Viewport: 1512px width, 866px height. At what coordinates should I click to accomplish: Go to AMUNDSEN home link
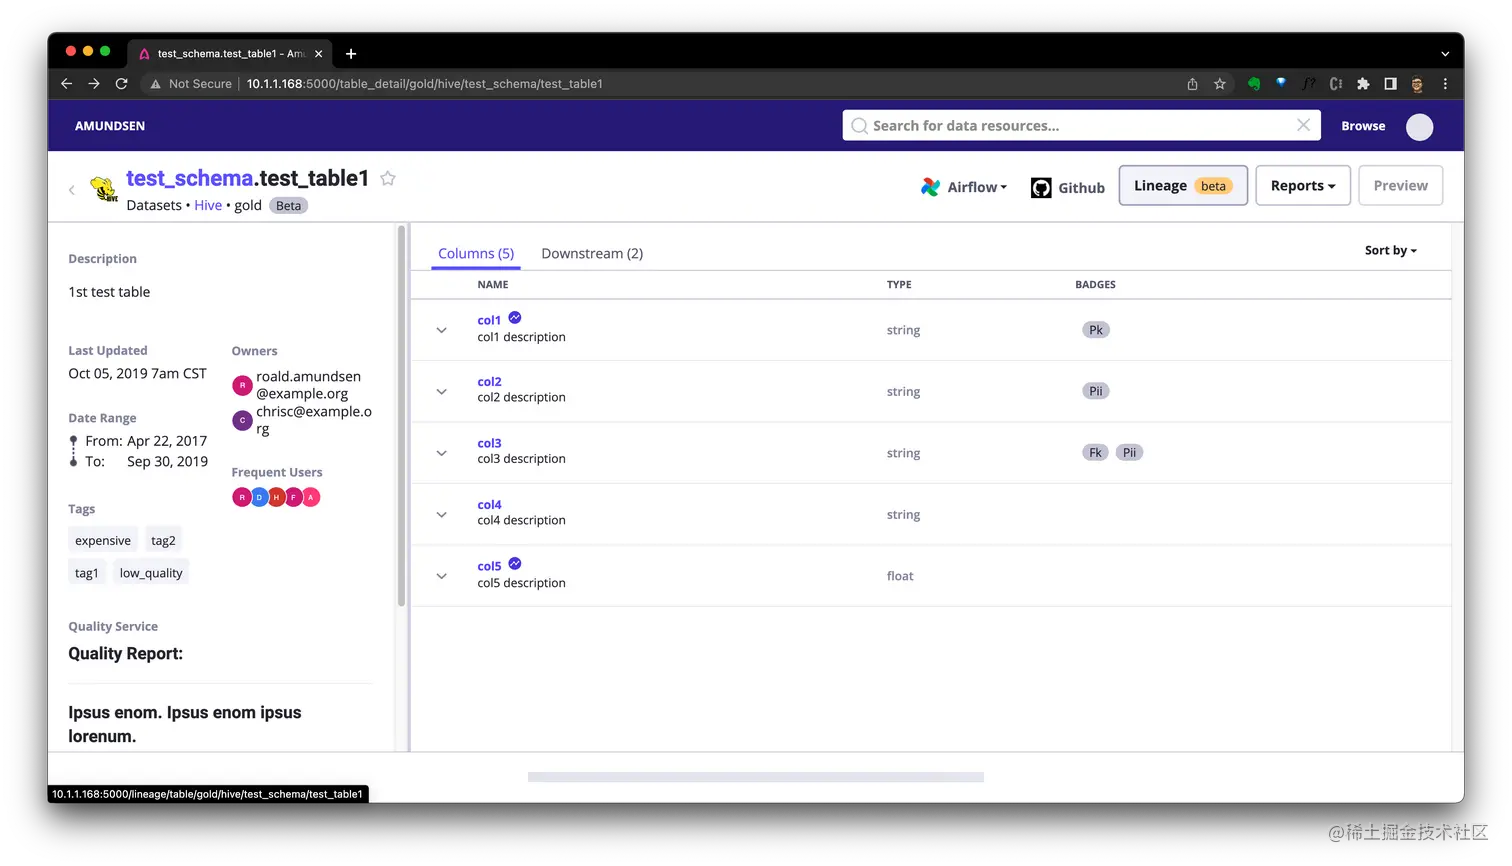(x=110, y=126)
